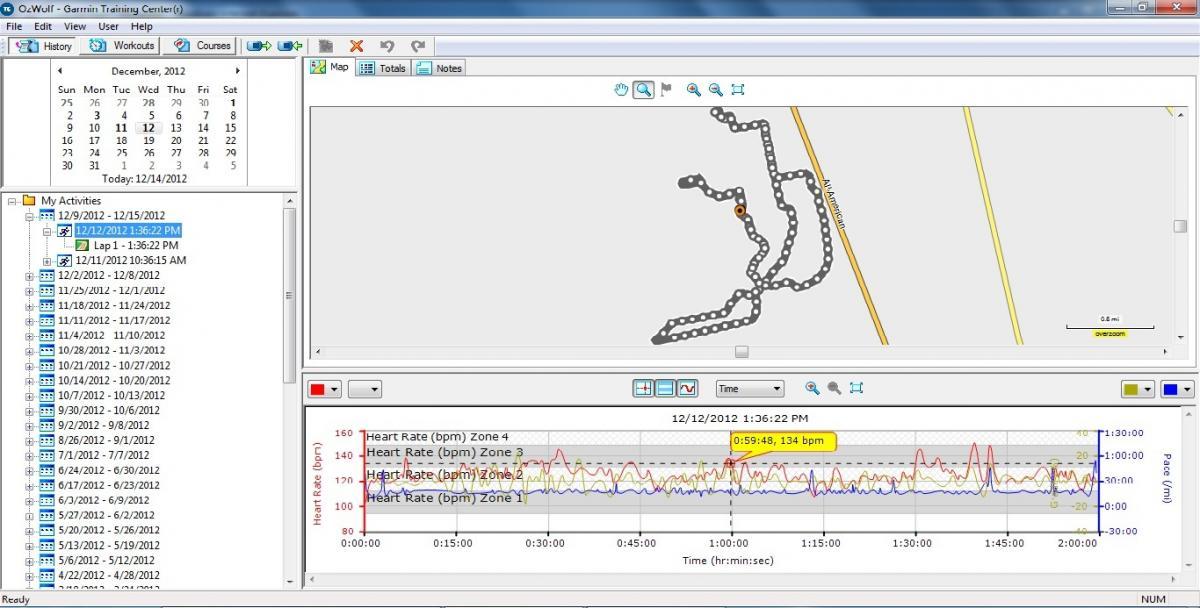Activate the map zoom selection magnifier tool

pos(643,89)
